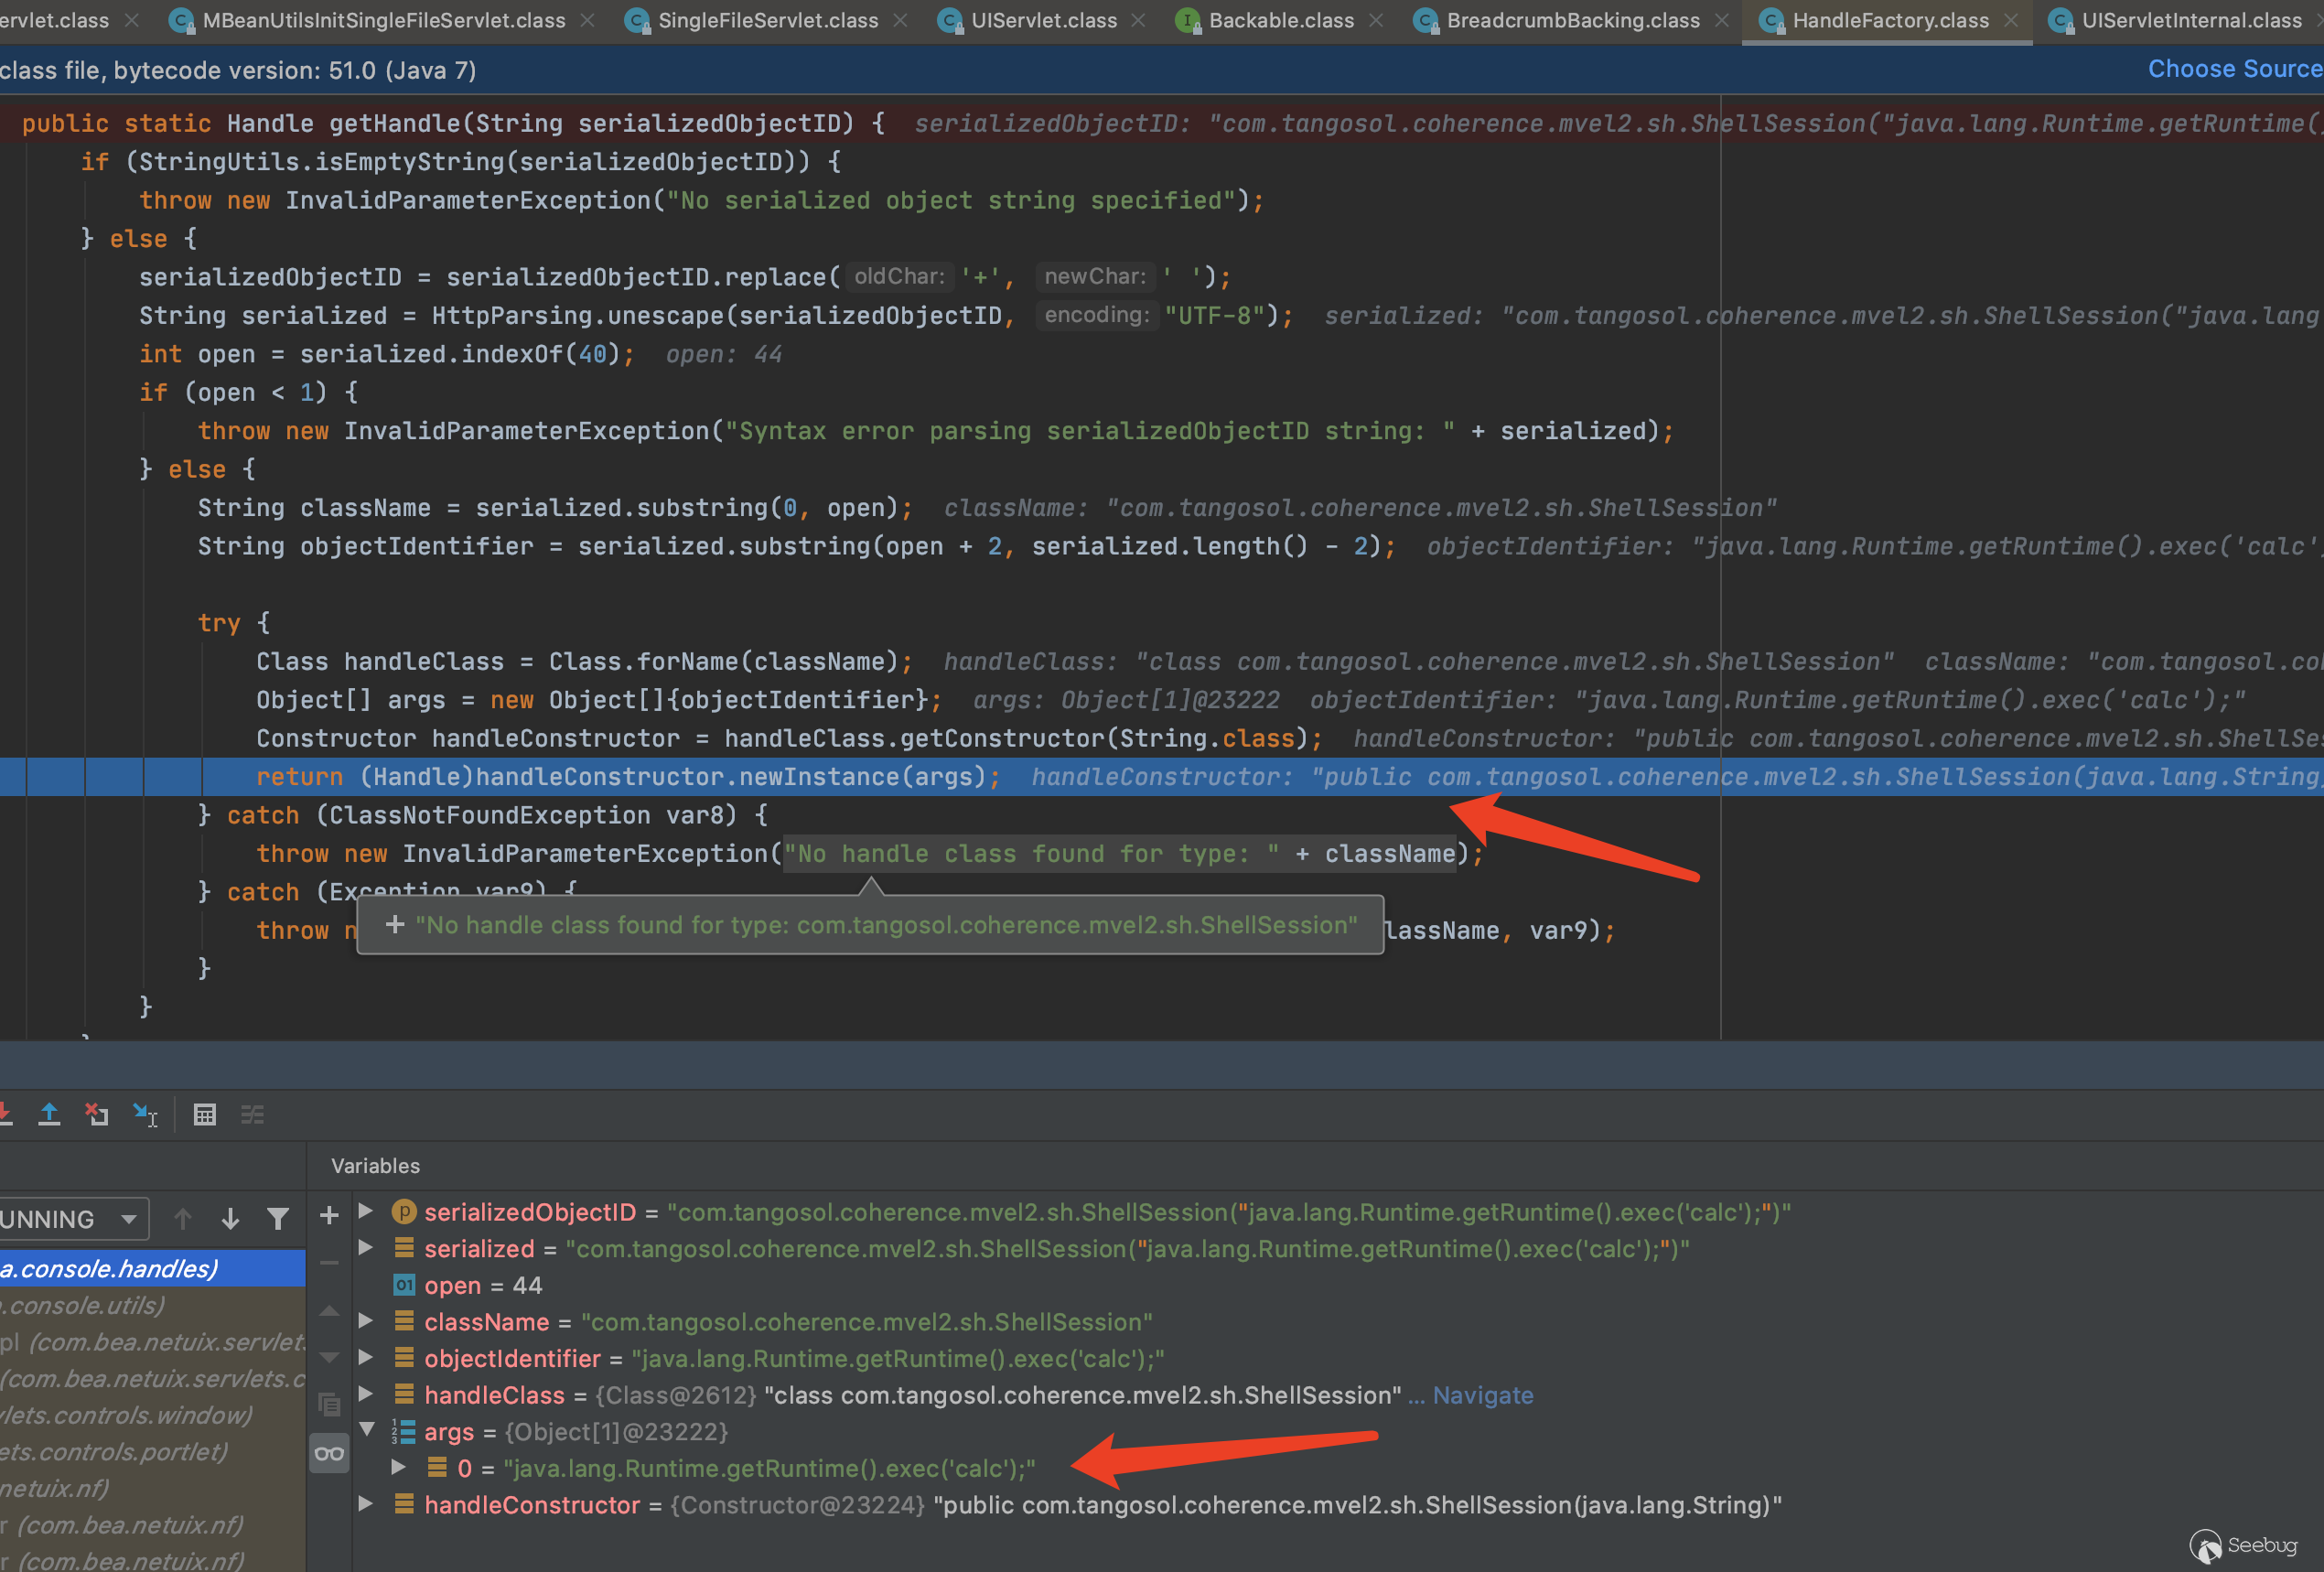Collapse the args variable node
Image resolution: width=2324 pixels, height=1572 pixels.
pos(367,1430)
